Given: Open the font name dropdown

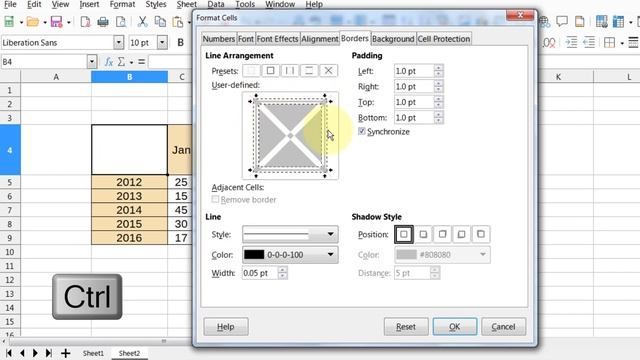Looking at the screenshot, I should (118, 42).
